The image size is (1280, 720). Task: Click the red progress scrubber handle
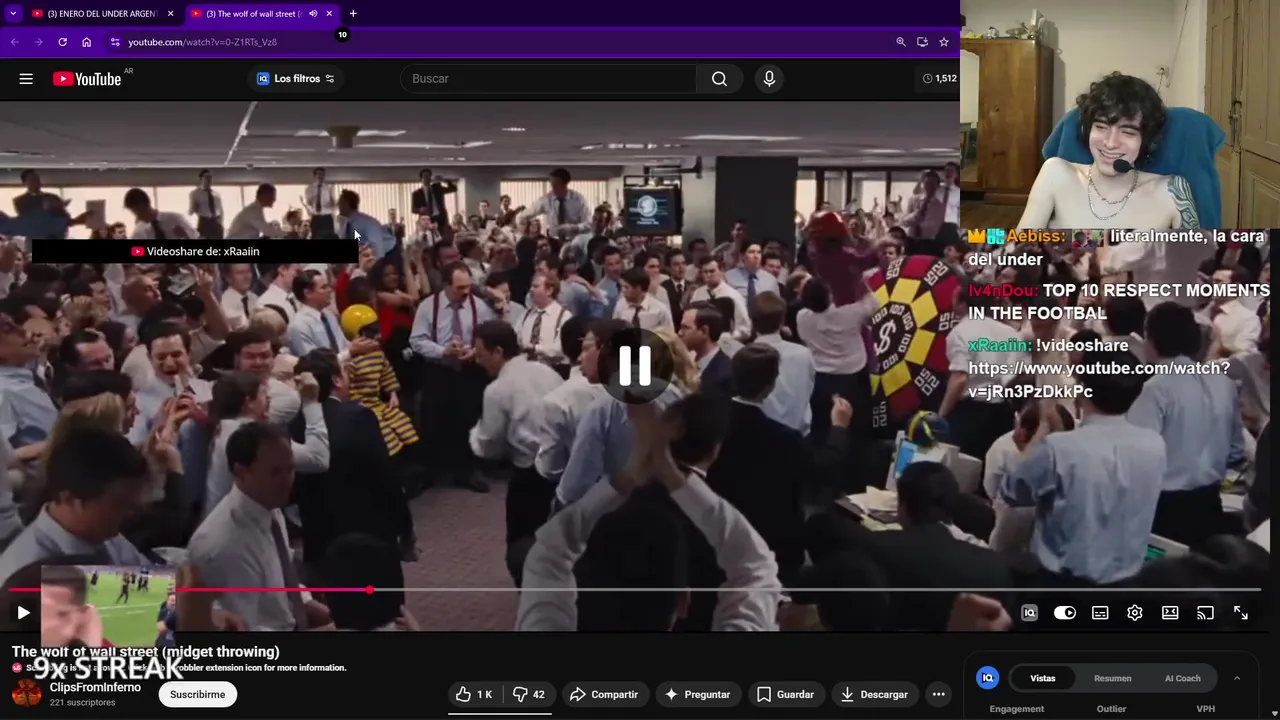[x=370, y=590]
